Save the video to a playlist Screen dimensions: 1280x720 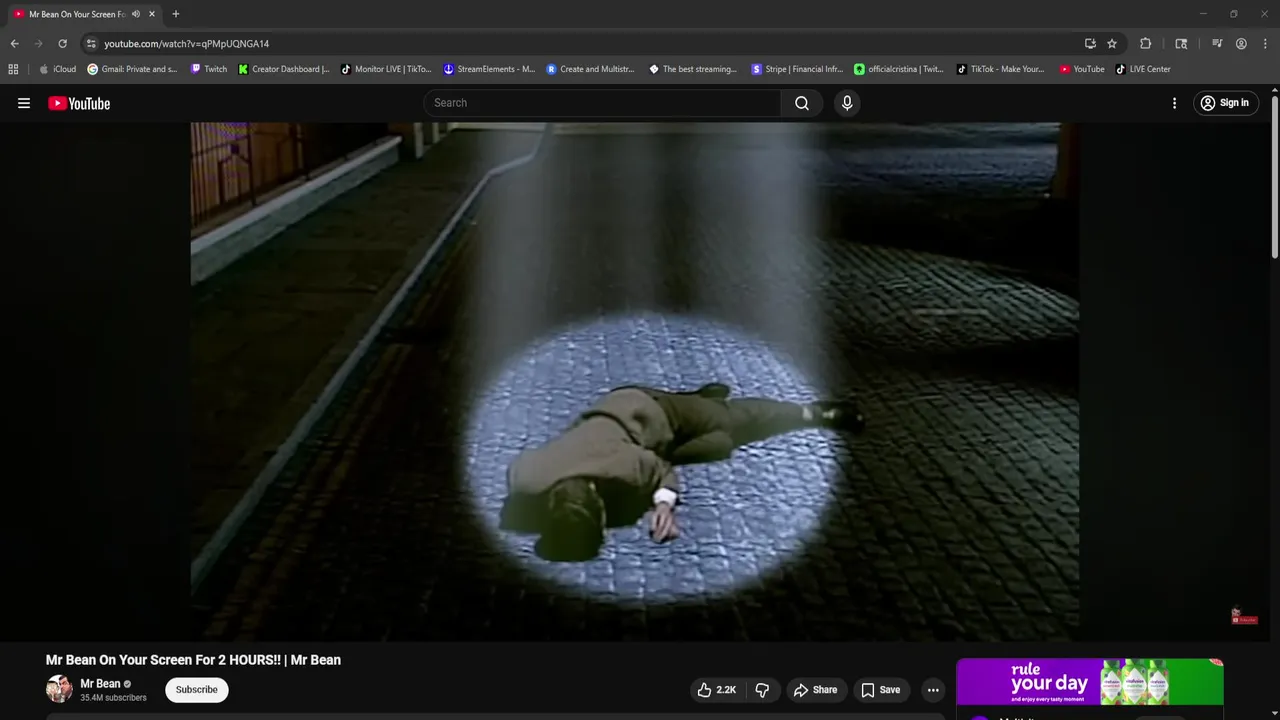881,690
